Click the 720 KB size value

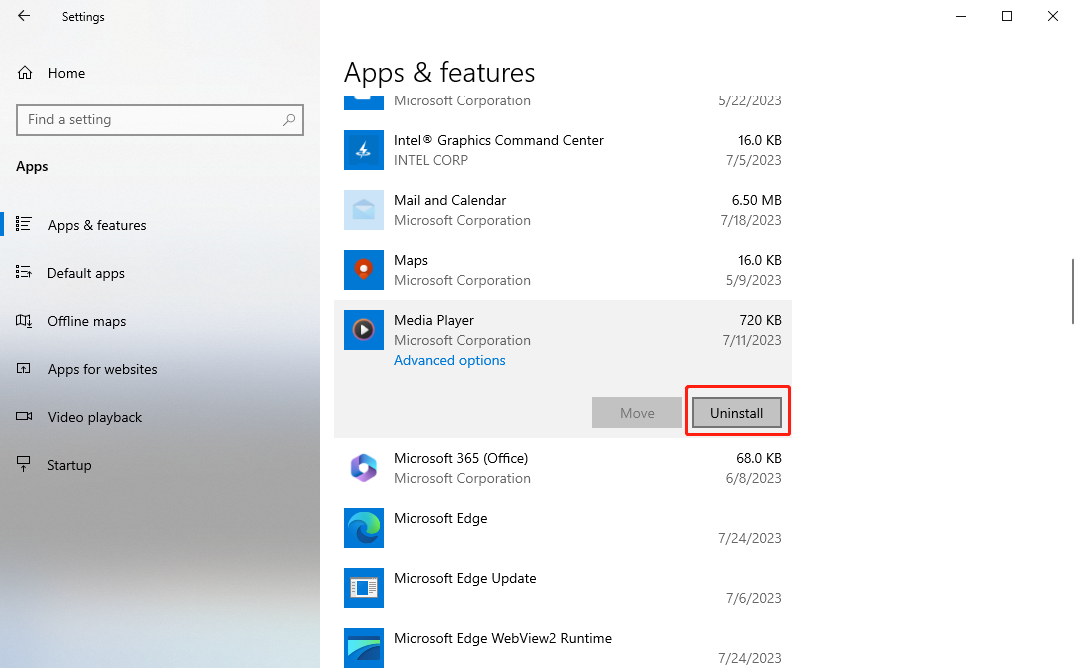tap(760, 320)
